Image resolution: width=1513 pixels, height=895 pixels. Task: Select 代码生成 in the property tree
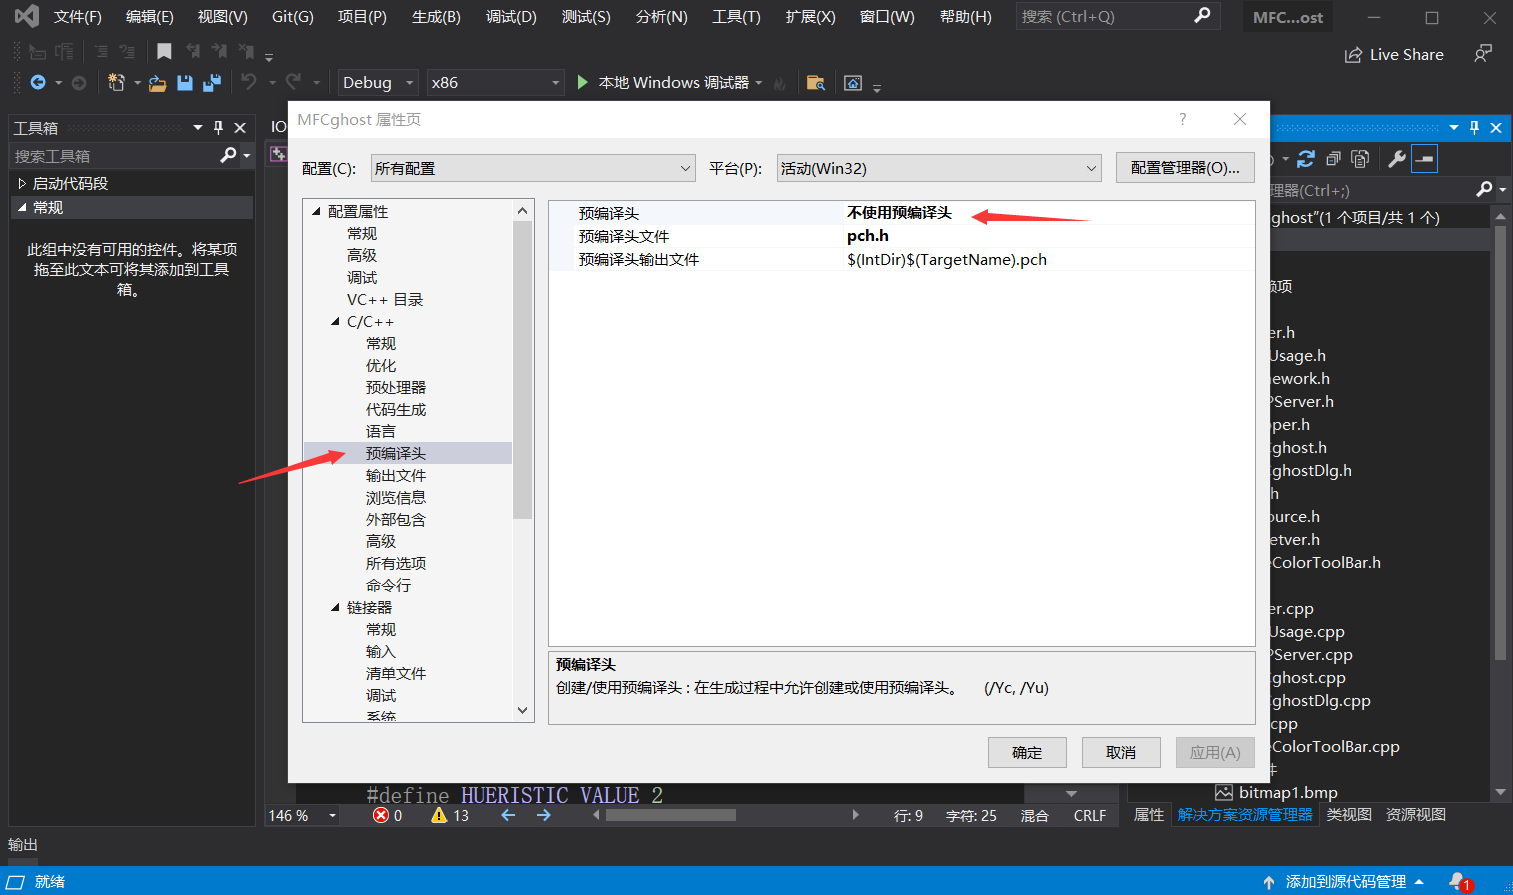[x=396, y=409]
